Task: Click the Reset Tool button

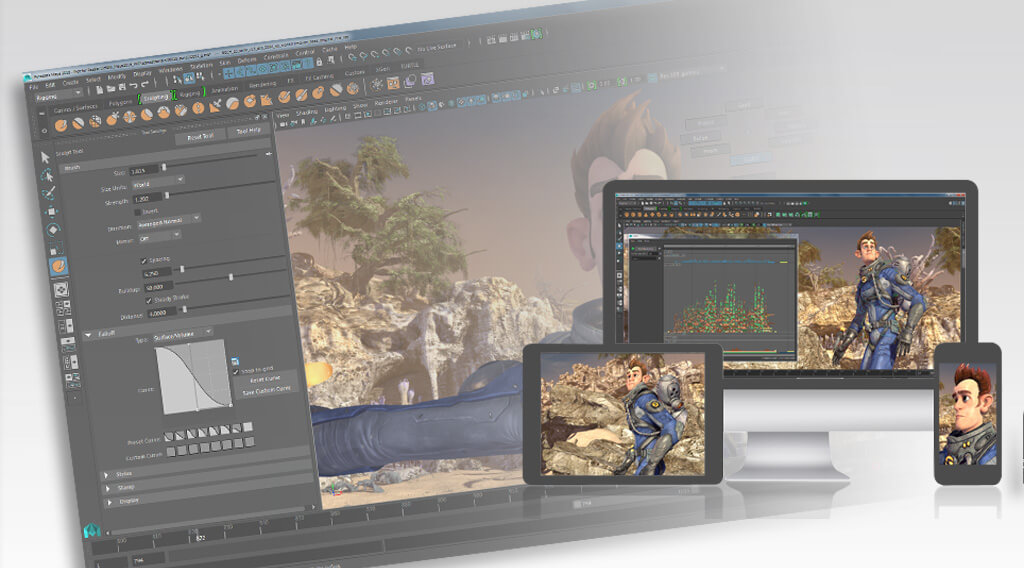Action: (x=200, y=136)
